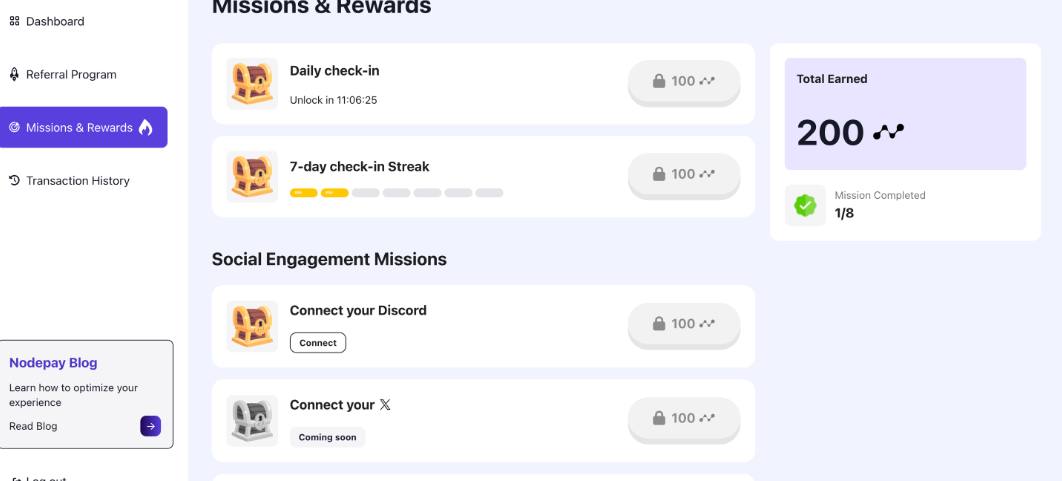This screenshot has width=1062, height=481.
Task: Claim the locked 100 reward for Daily check-in
Action: (684, 82)
